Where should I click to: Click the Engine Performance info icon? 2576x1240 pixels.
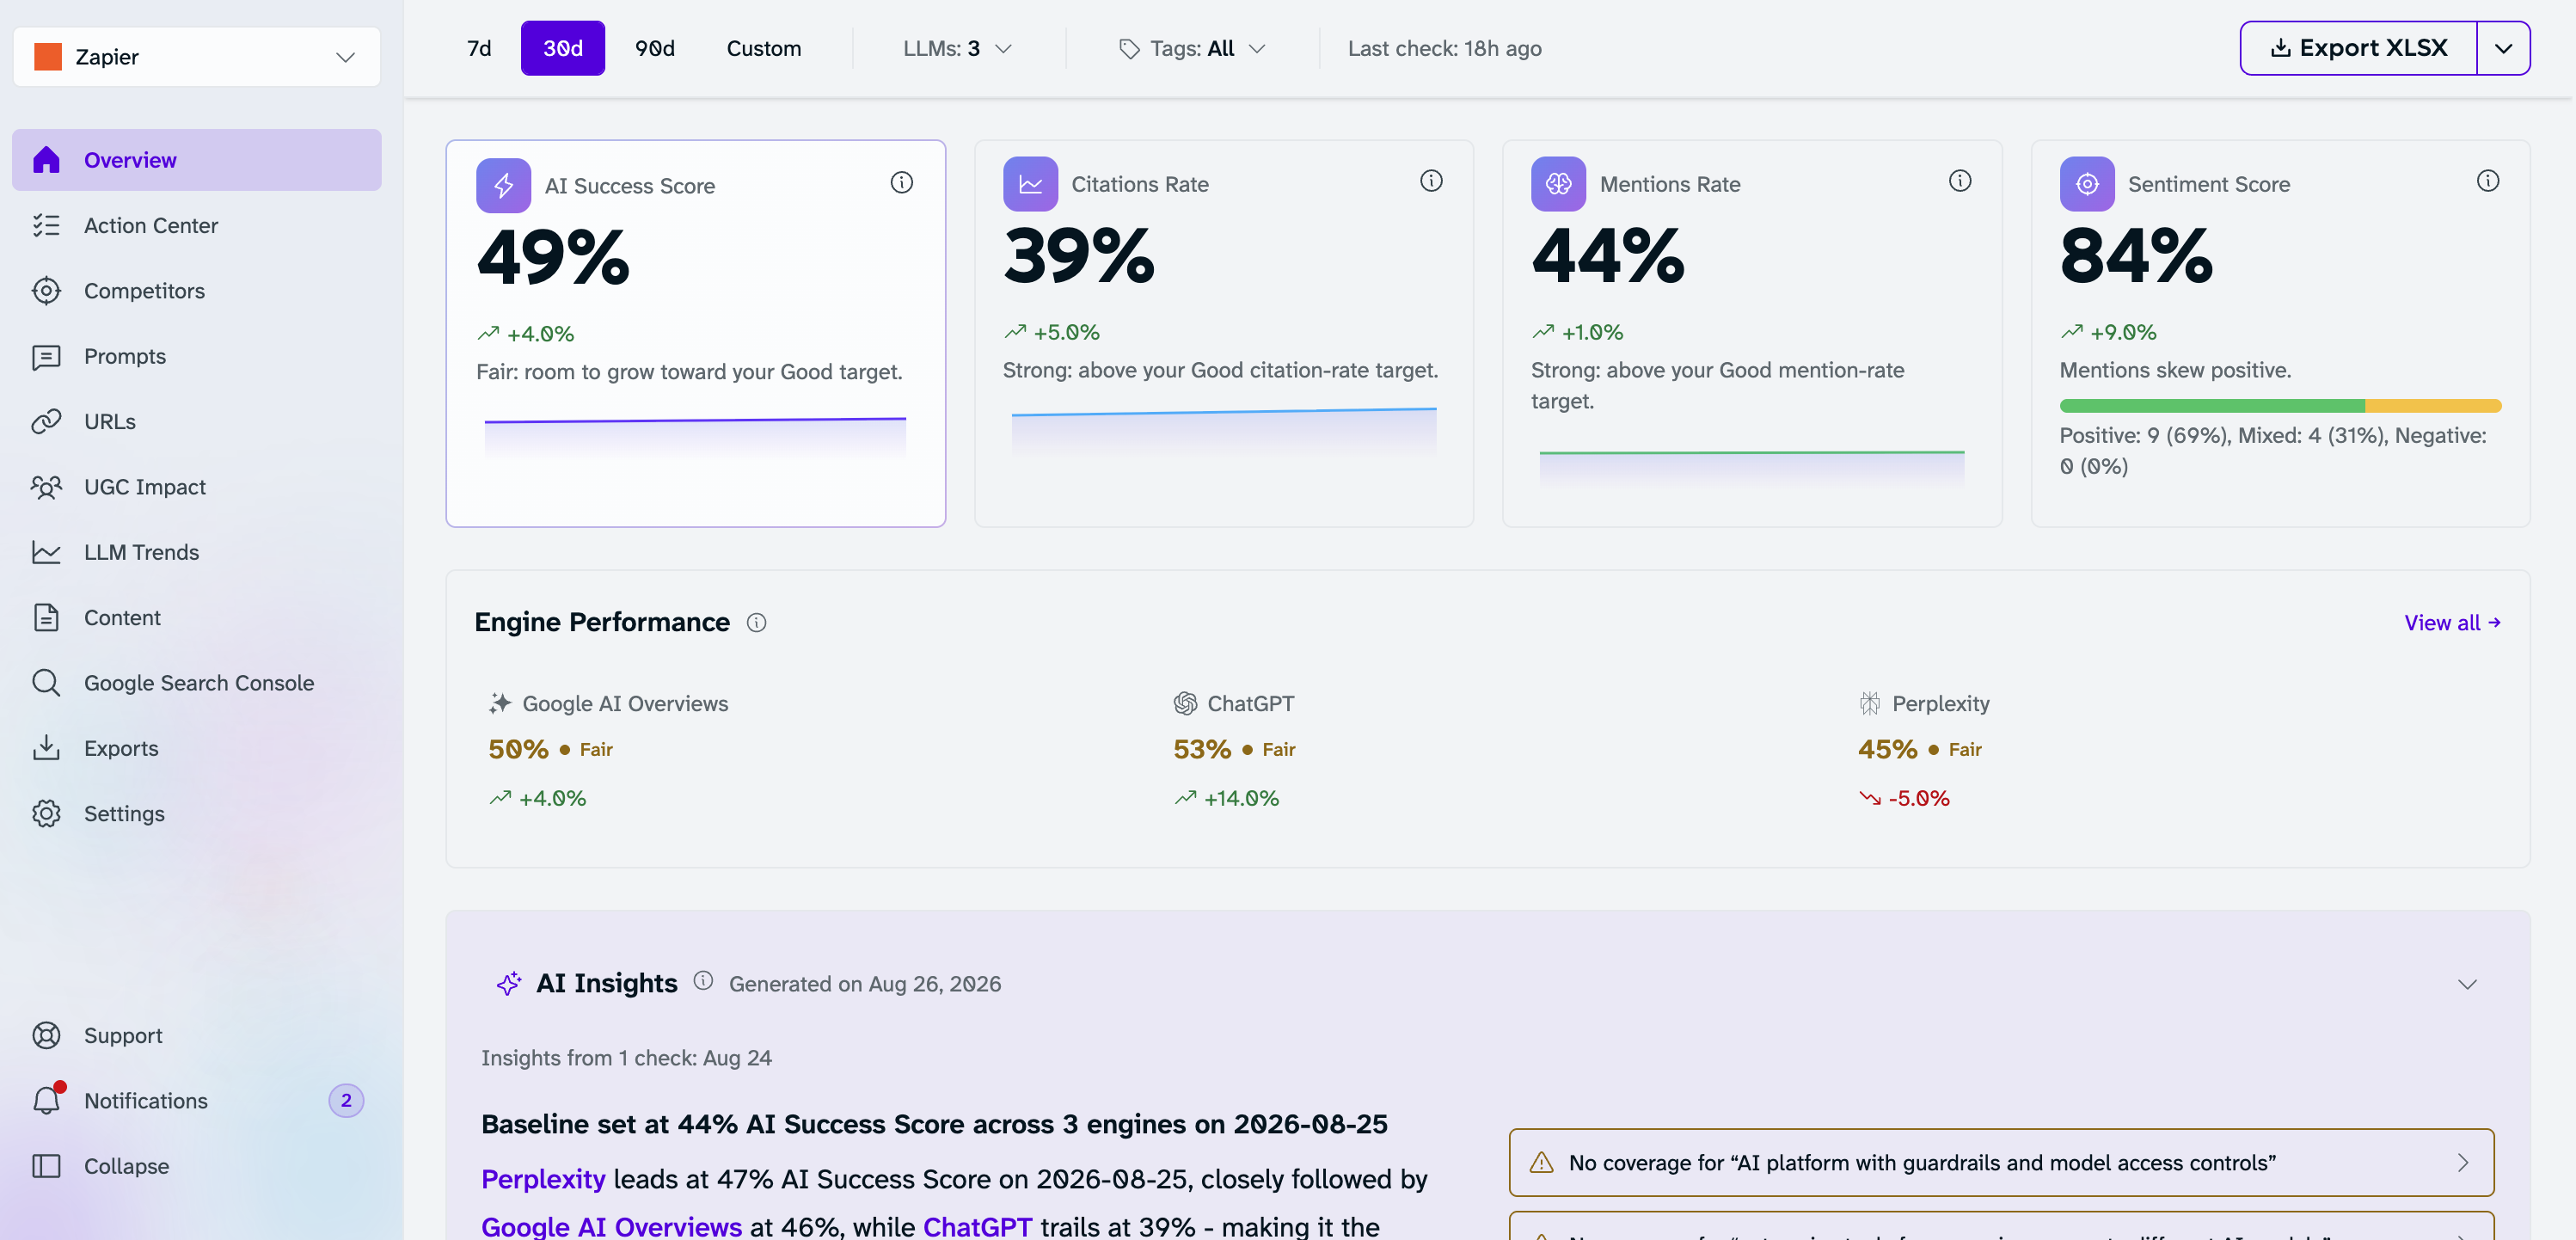click(757, 623)
